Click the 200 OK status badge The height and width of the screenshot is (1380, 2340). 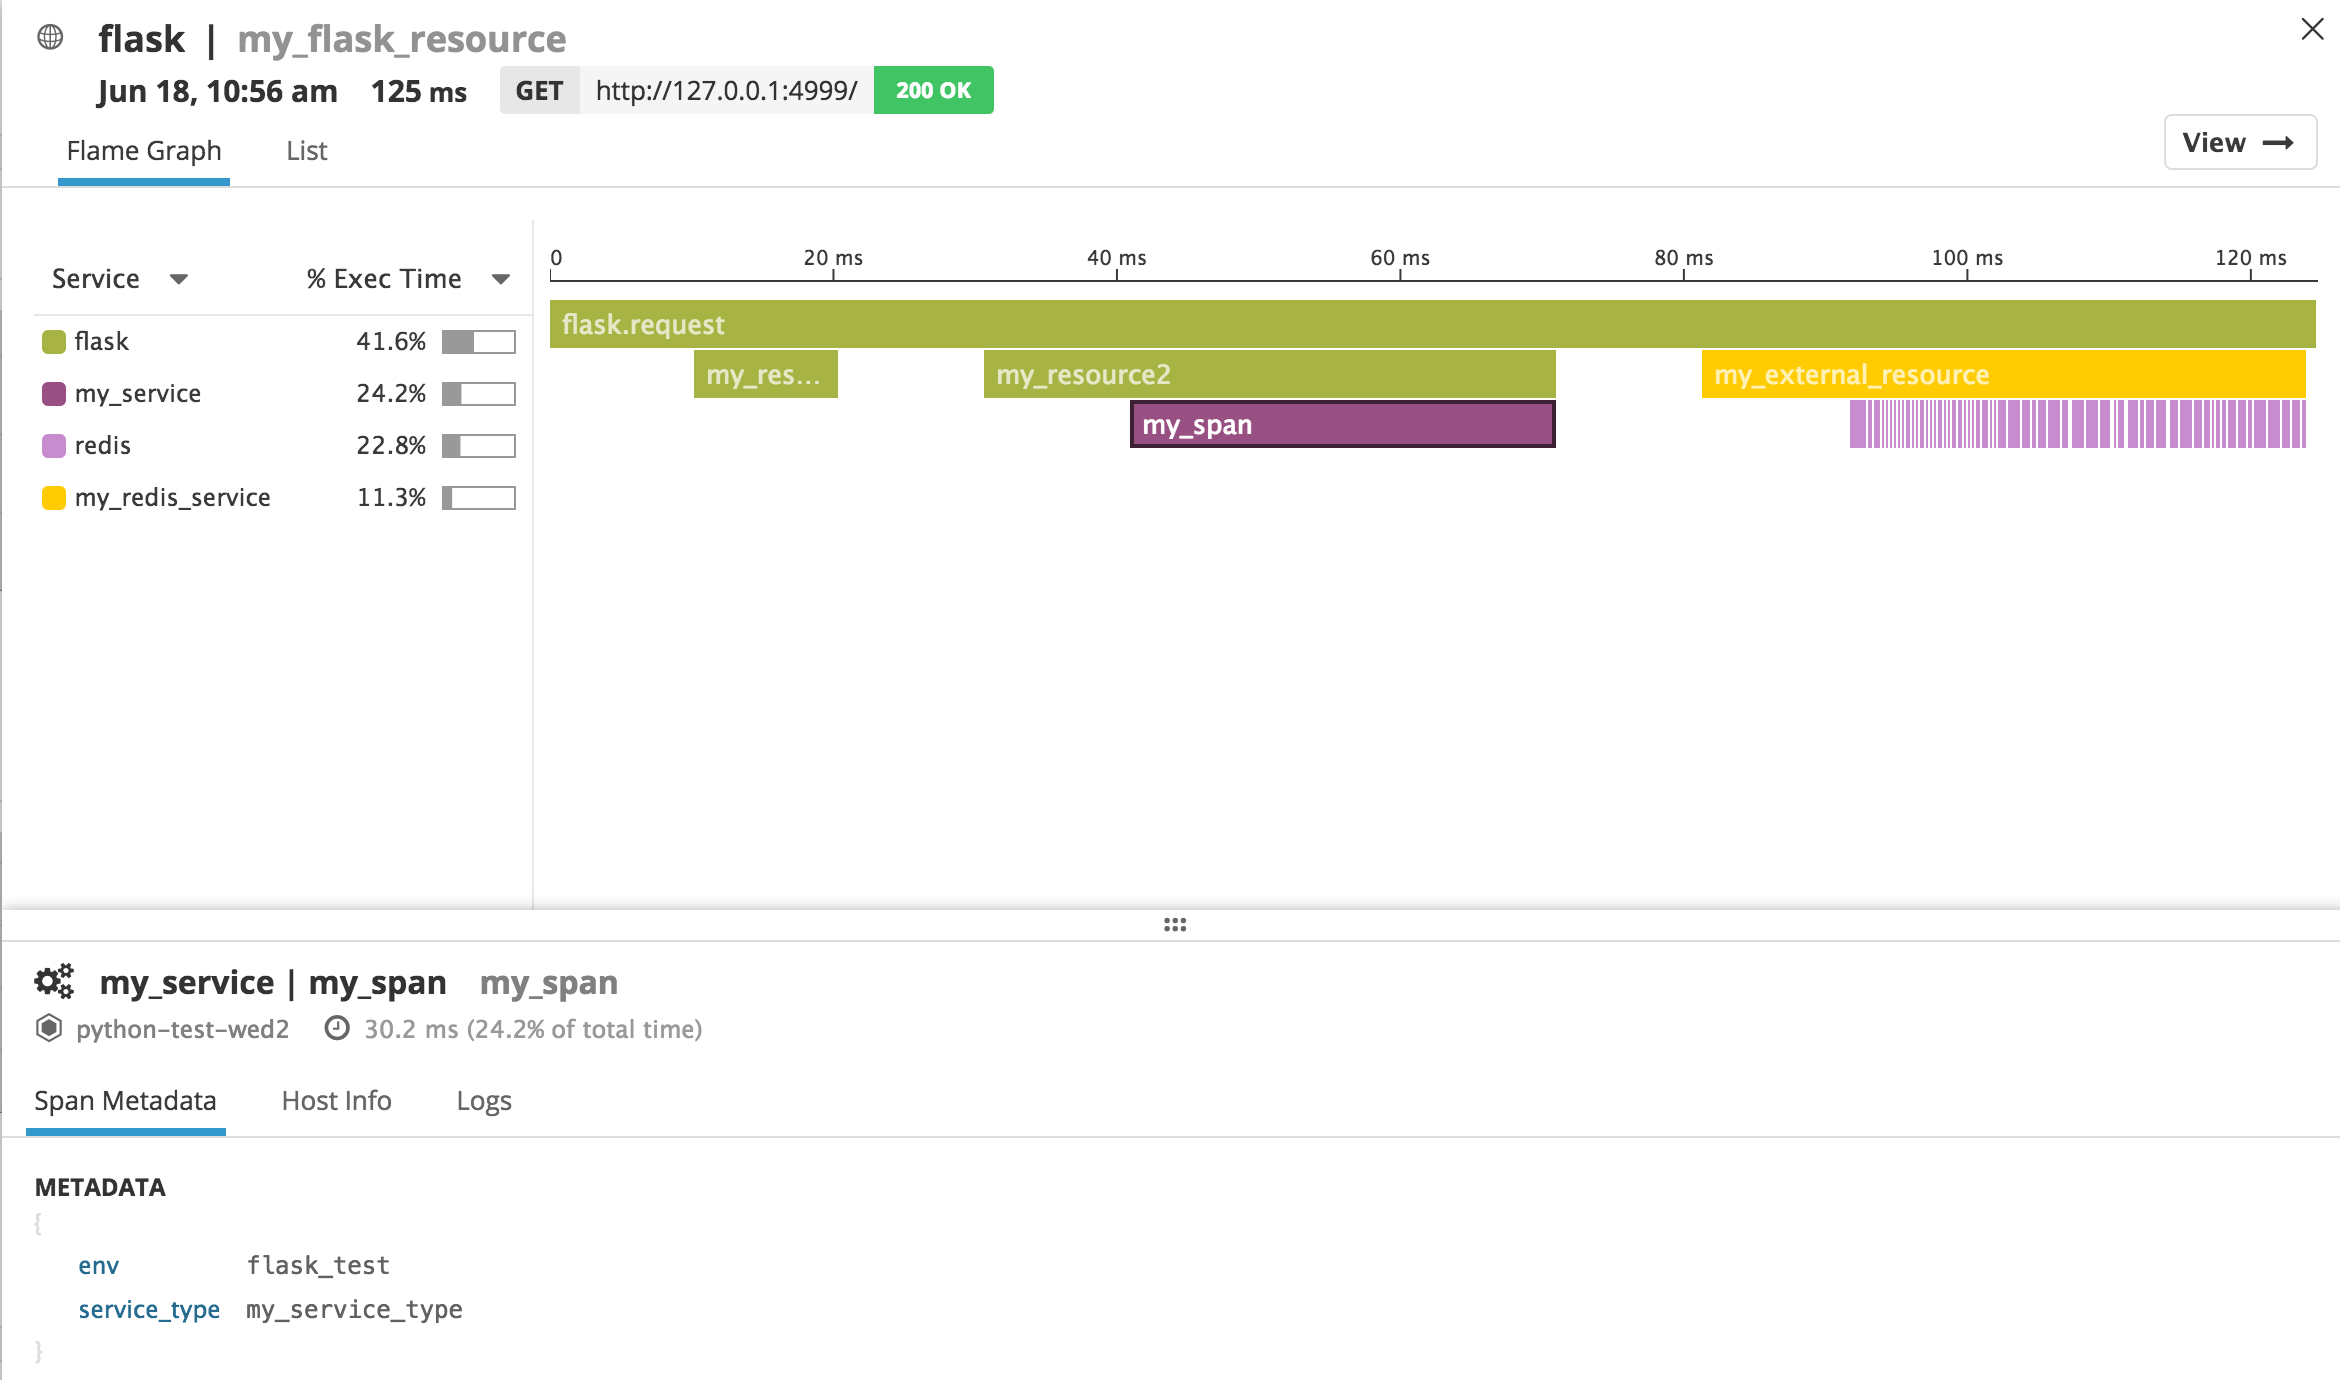(933, 91)
